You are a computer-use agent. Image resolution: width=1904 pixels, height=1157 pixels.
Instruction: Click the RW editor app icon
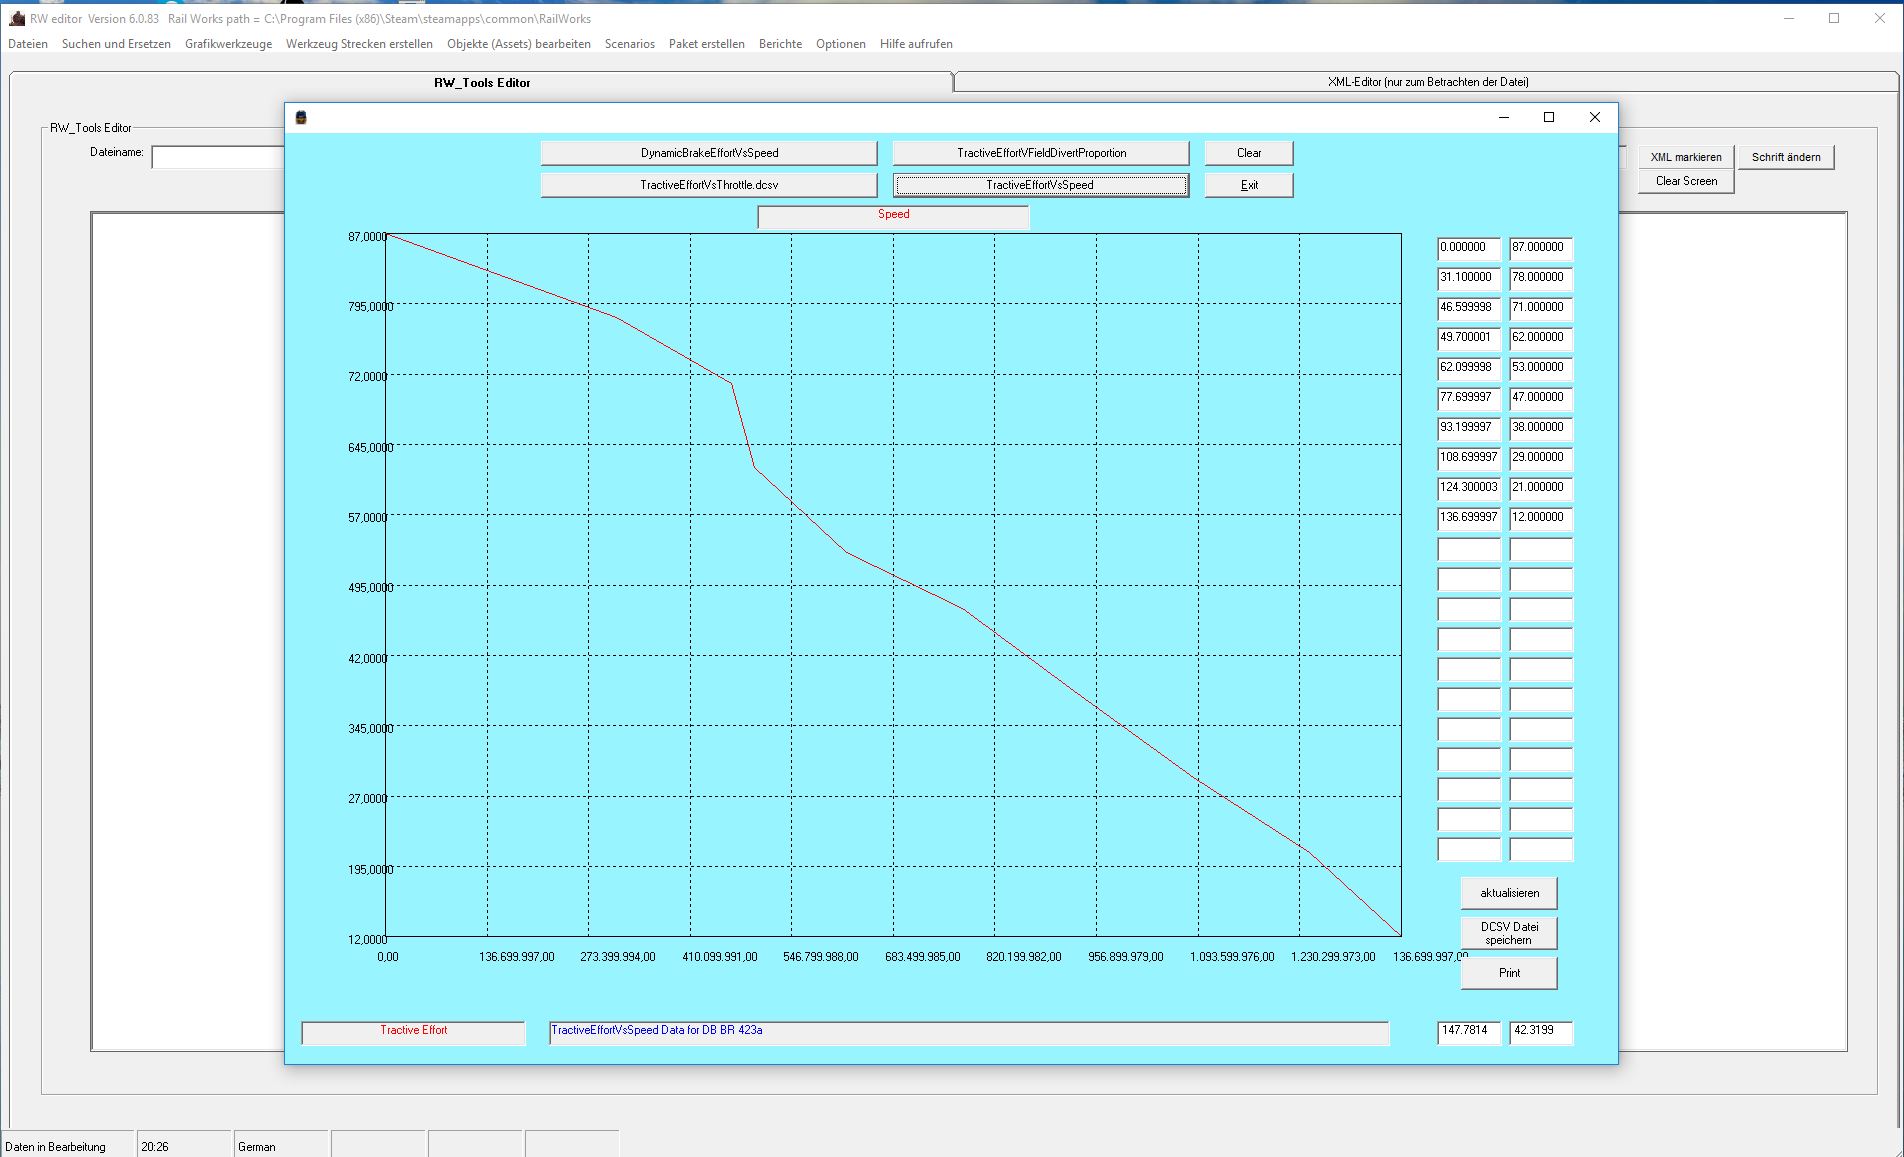coord(16,18)
